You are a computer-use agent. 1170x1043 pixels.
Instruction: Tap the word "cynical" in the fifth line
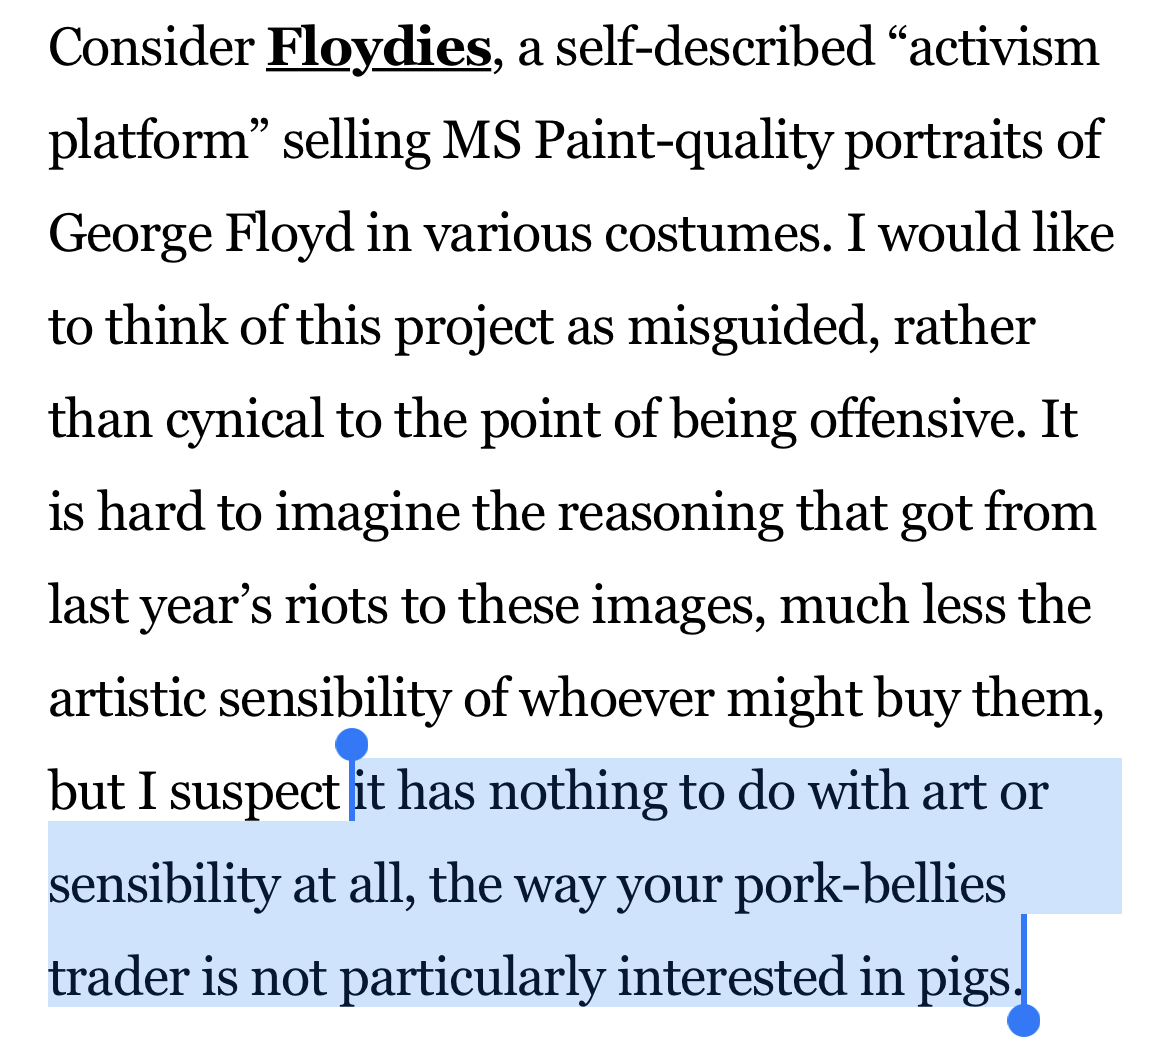(244, 420)
